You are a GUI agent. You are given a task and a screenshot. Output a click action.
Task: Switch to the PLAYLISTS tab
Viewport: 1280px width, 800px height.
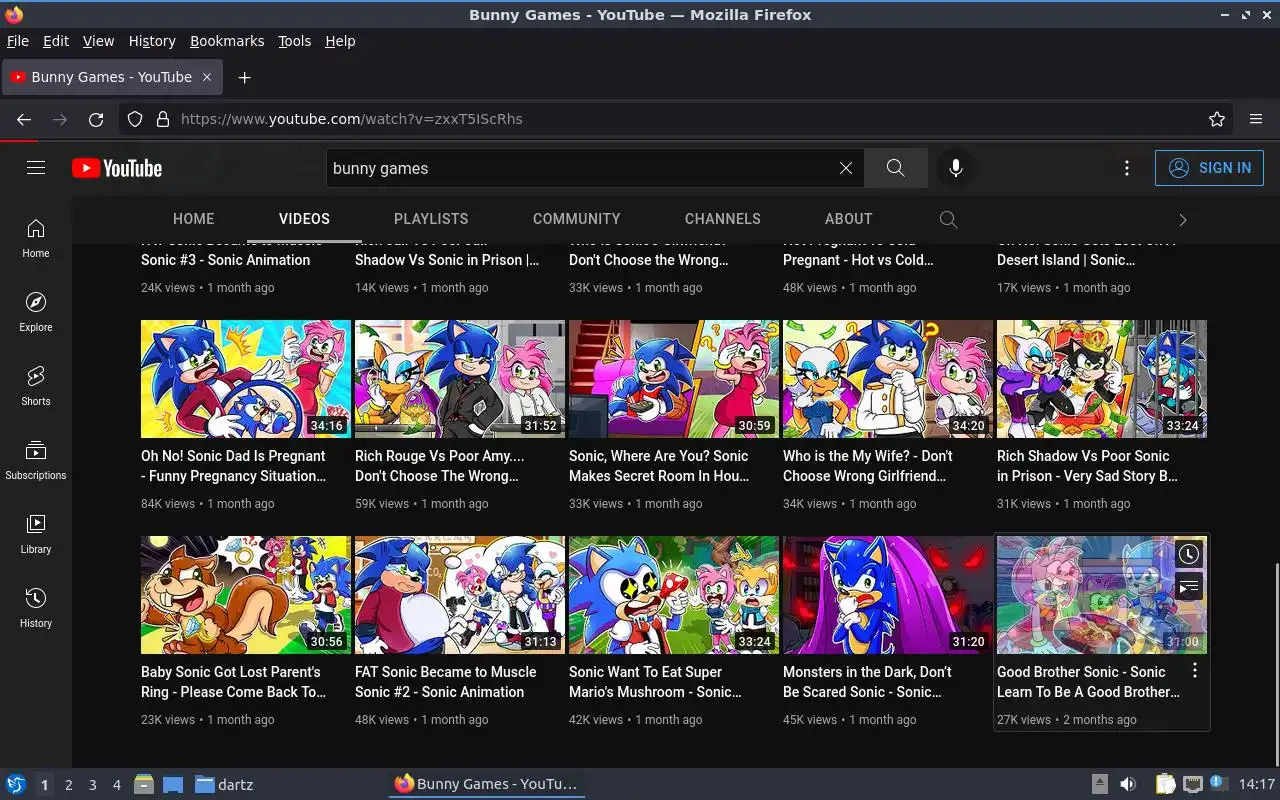tap(431, 219)
